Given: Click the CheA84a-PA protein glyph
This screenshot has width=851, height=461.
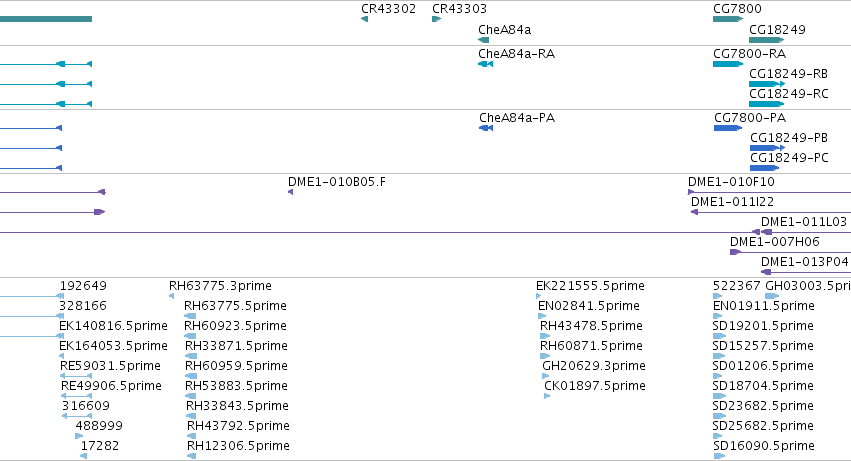Looking at the screenshot, I should tap(486, 128).
